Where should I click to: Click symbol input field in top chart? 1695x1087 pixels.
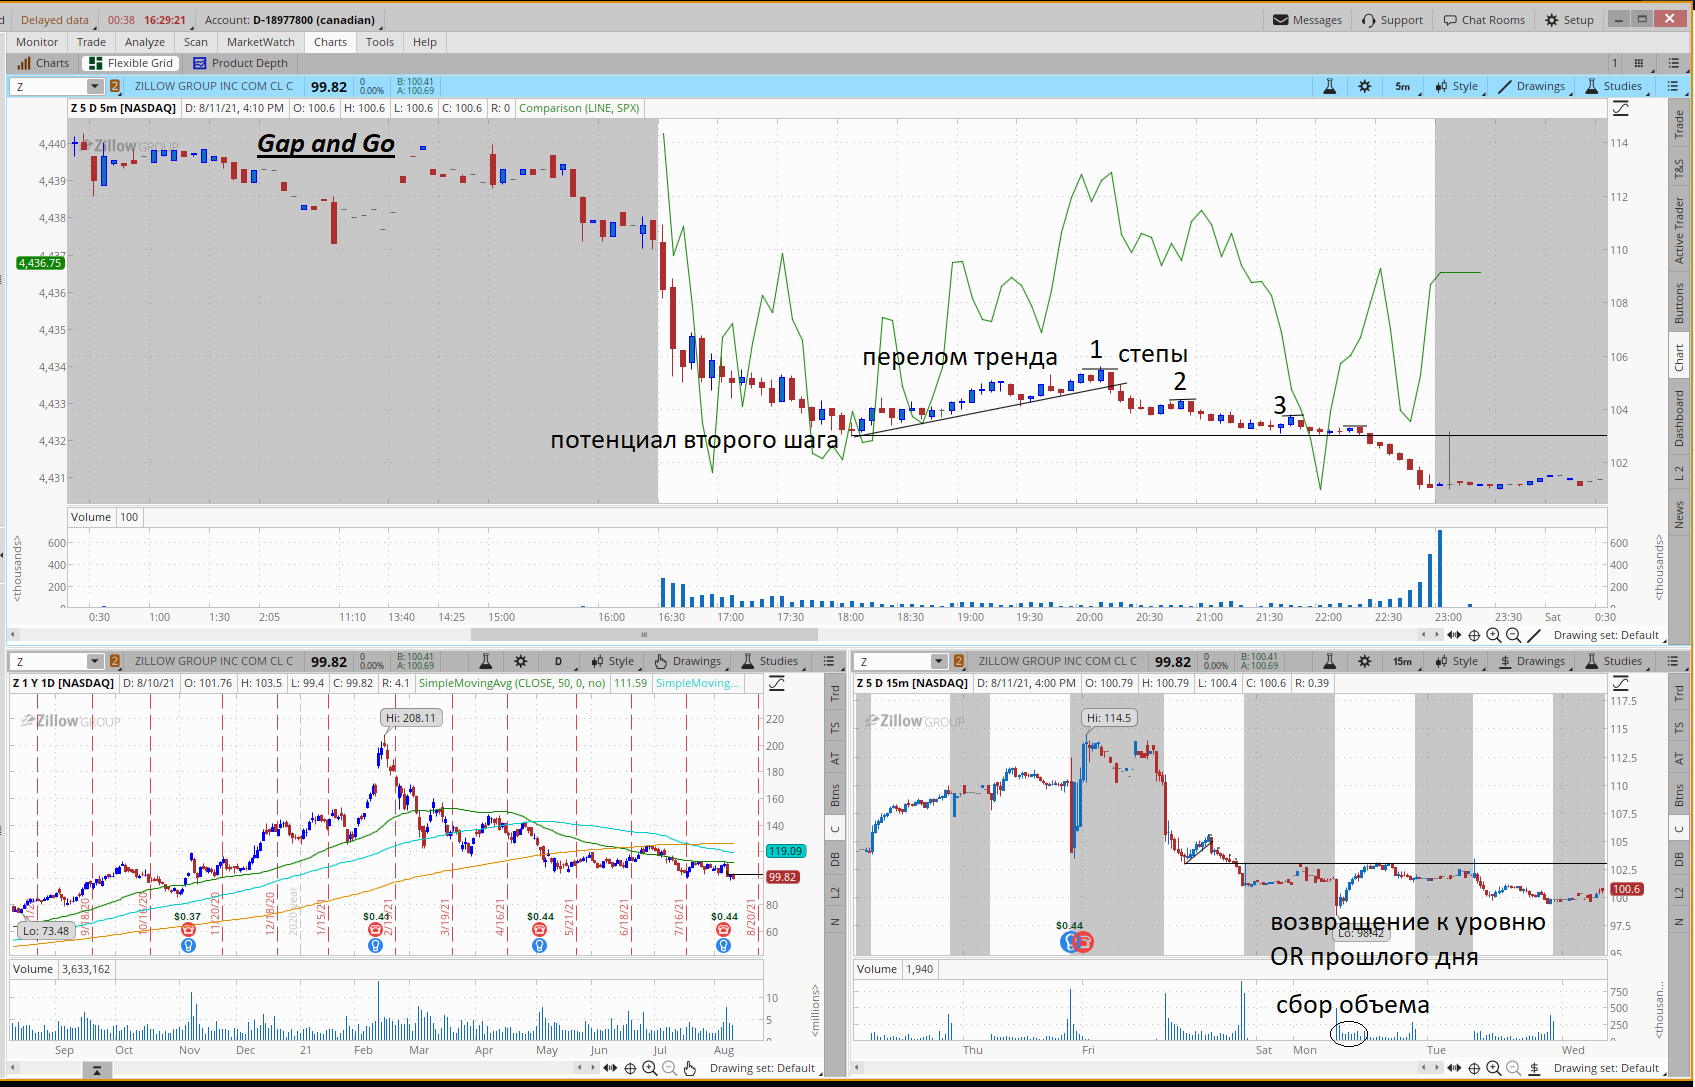click(50, 87)
